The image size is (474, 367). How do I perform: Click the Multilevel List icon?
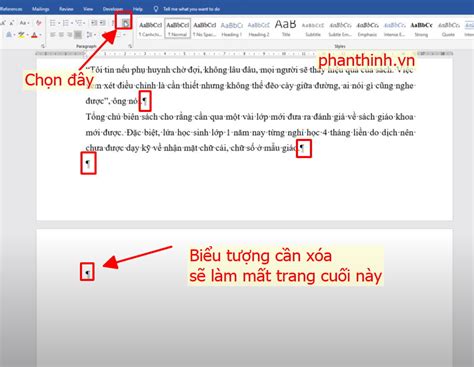(79, 23)
